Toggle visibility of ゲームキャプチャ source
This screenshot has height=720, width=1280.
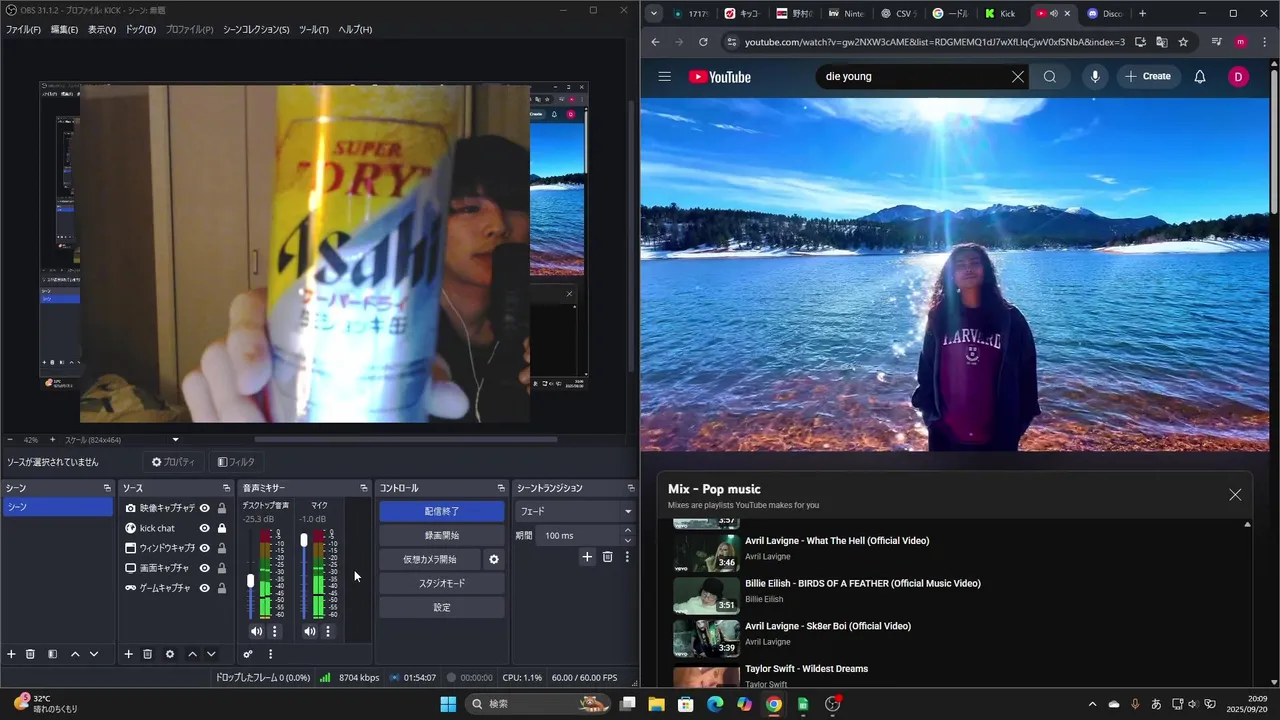pyautogui.click(x=205, y=588)
